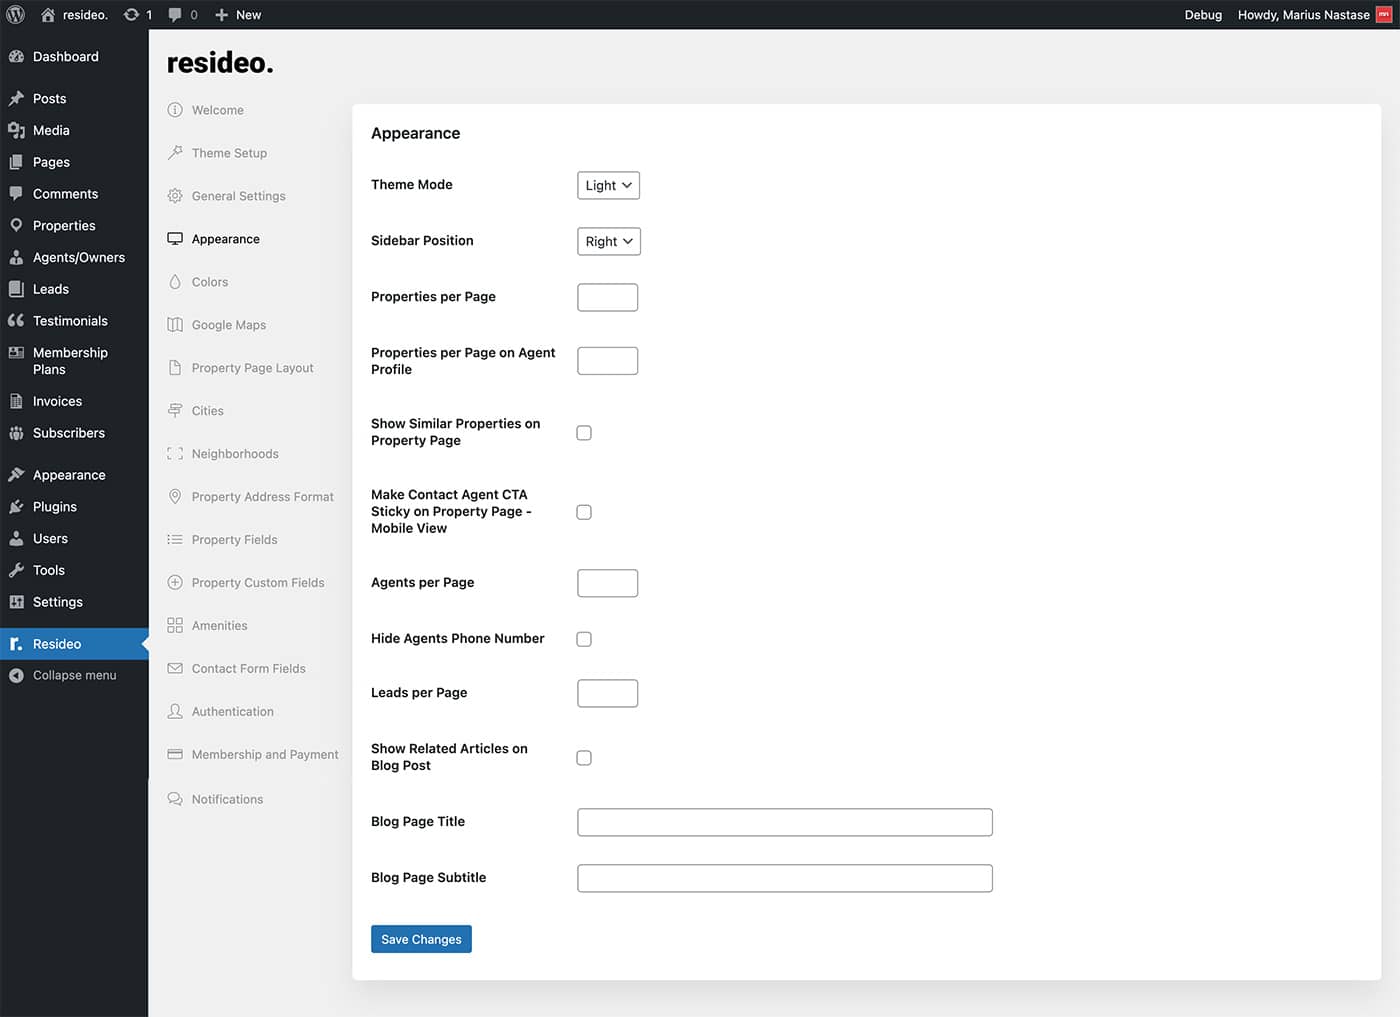
Task: Click the comments bubble icon in admin bar
Action: pyautogui.click(x=176, y=15)
